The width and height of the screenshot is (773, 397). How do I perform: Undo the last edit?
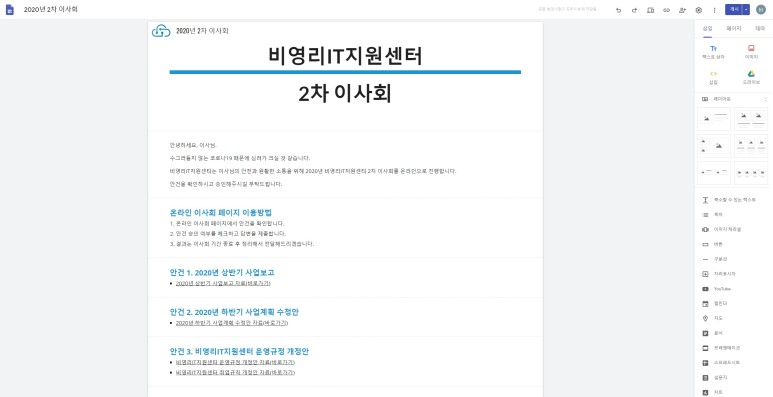click(x=618, y=10)
